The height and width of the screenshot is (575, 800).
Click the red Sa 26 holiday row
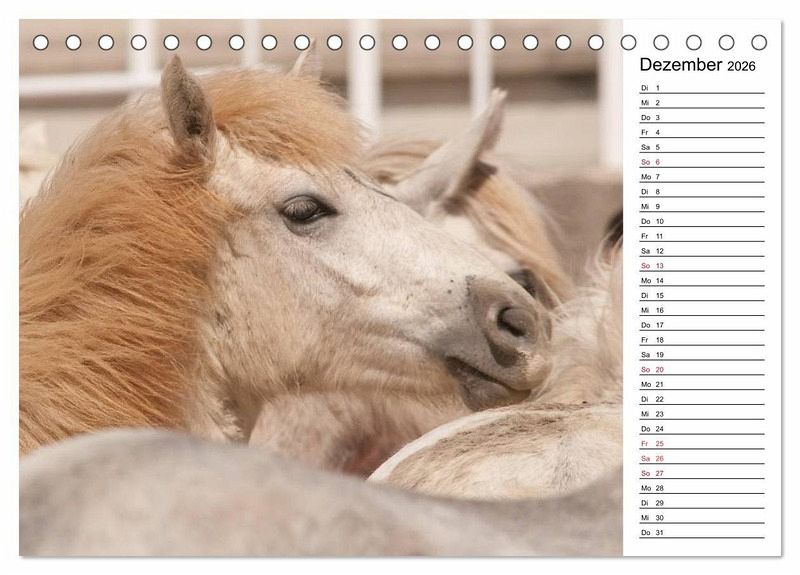point(701,458)
